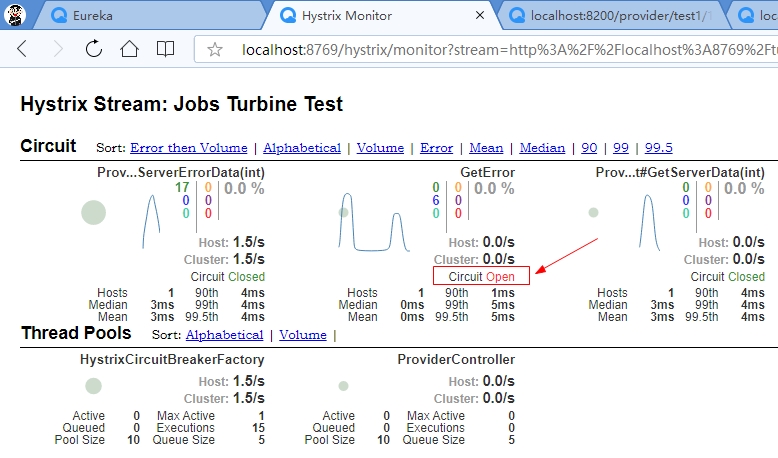The image size is (778, 458).
Task: Close the Hystrix Monitor tab
Action: click(x=479, y=15)
